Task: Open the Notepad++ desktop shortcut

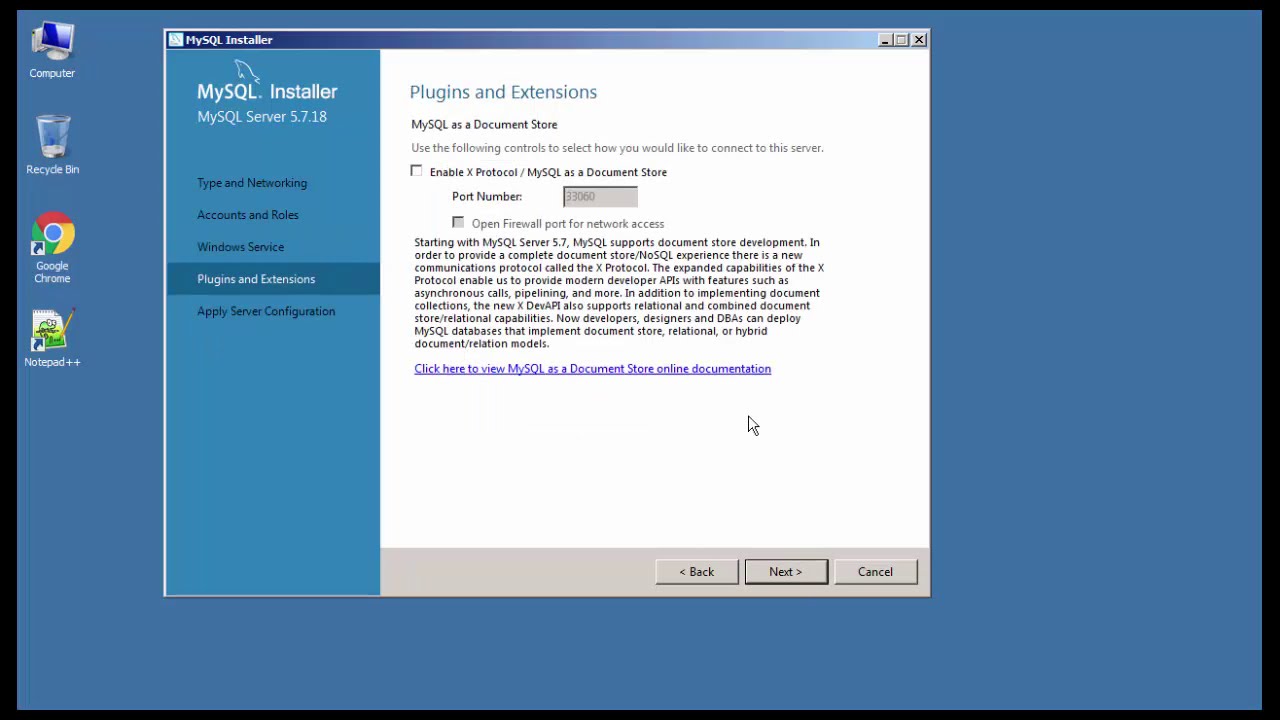Action: click(x=52, y=339)
